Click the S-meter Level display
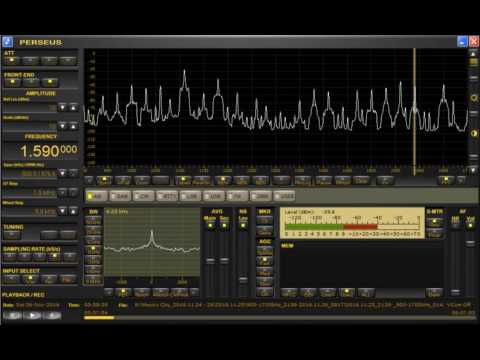Image resolution: width=480 pixels, height=360 pixels. [352, 223]
